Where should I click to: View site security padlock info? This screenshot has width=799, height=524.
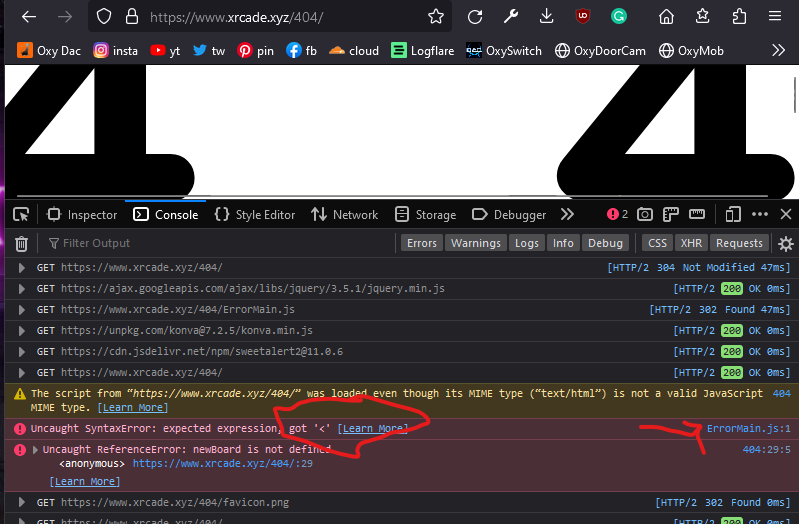pyautogui.click(x=132, y=17)
